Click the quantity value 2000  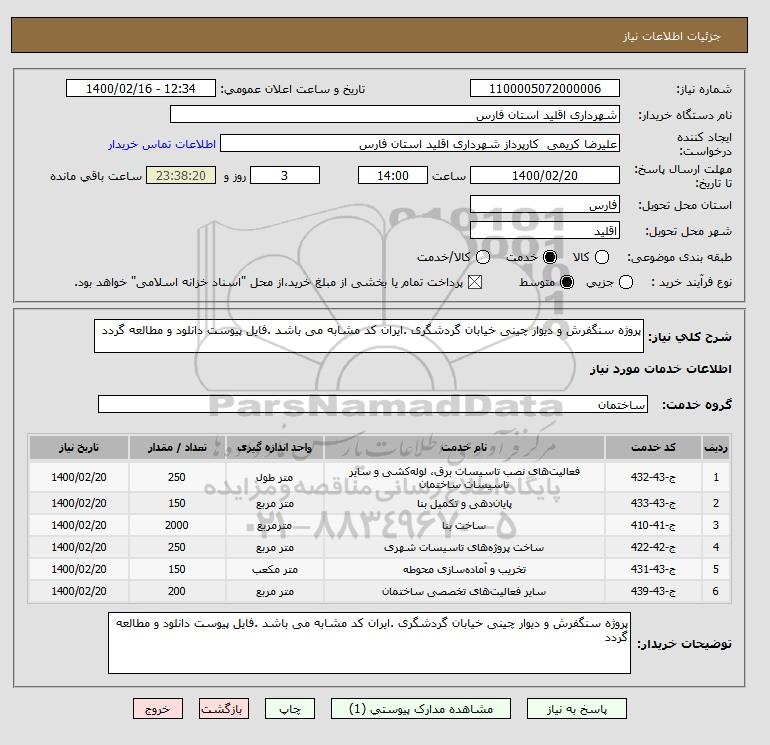pos(177,525)
